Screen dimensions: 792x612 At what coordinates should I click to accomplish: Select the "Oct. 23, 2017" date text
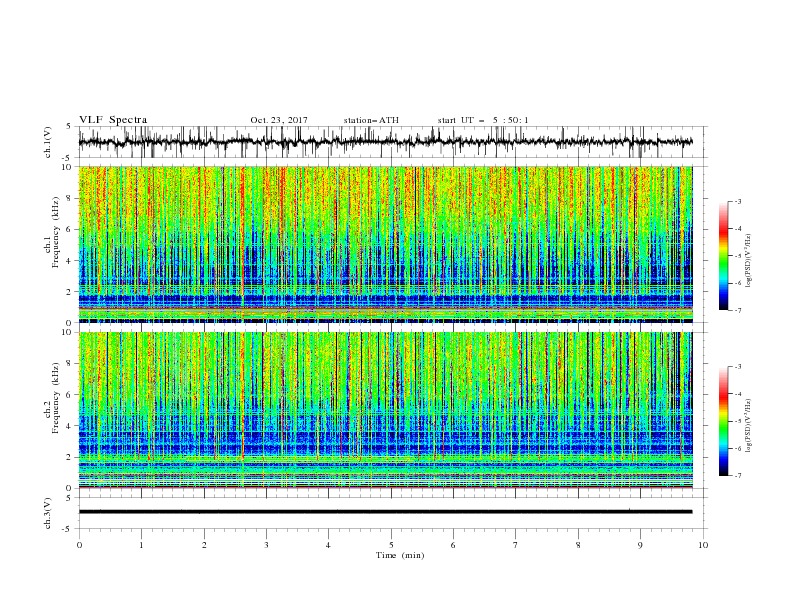tap(279, 120)
